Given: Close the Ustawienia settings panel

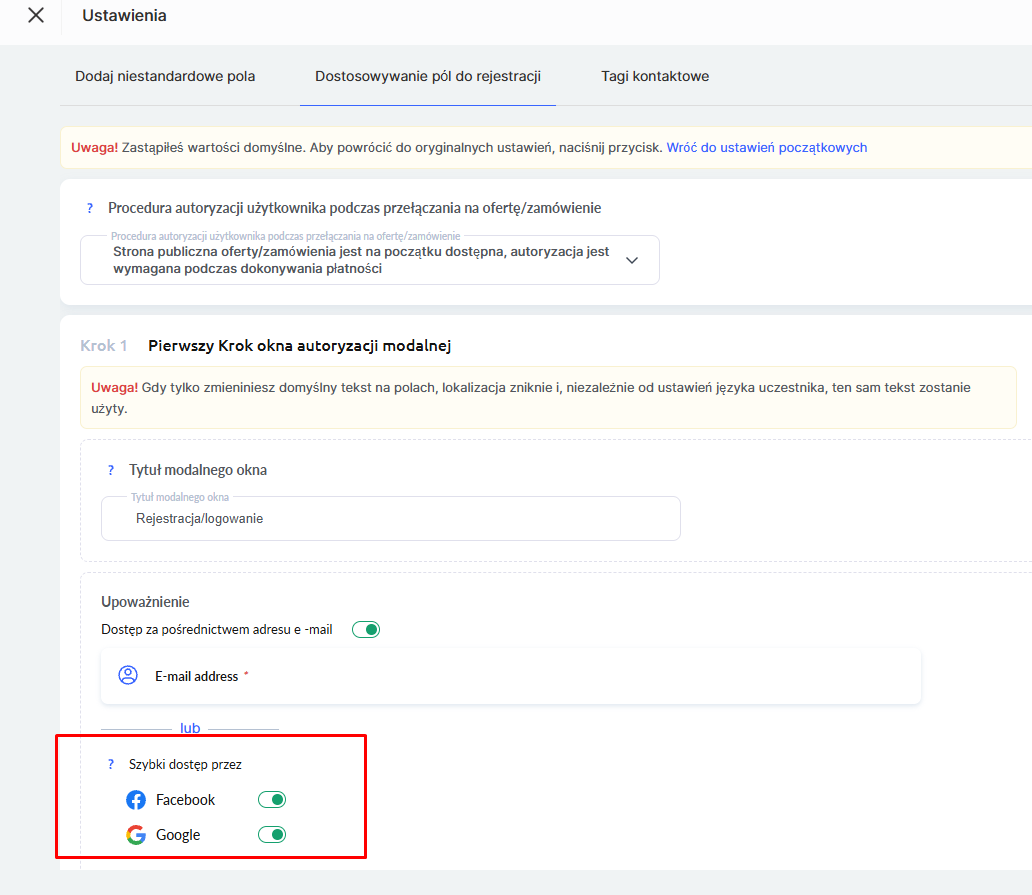Looking at the screenshot, I should click(36, 16).
